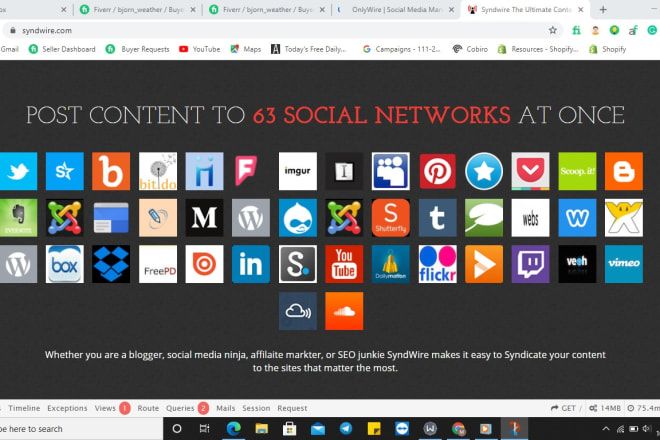Image resolution: width=660 pixels, height=440 pixels.
Task: Bookmark this page with the star
Action: click(x=553, y=30)
